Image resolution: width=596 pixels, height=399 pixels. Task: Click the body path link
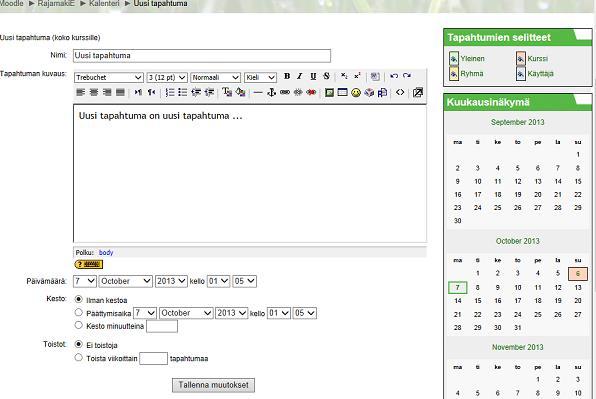click(106, 253)
